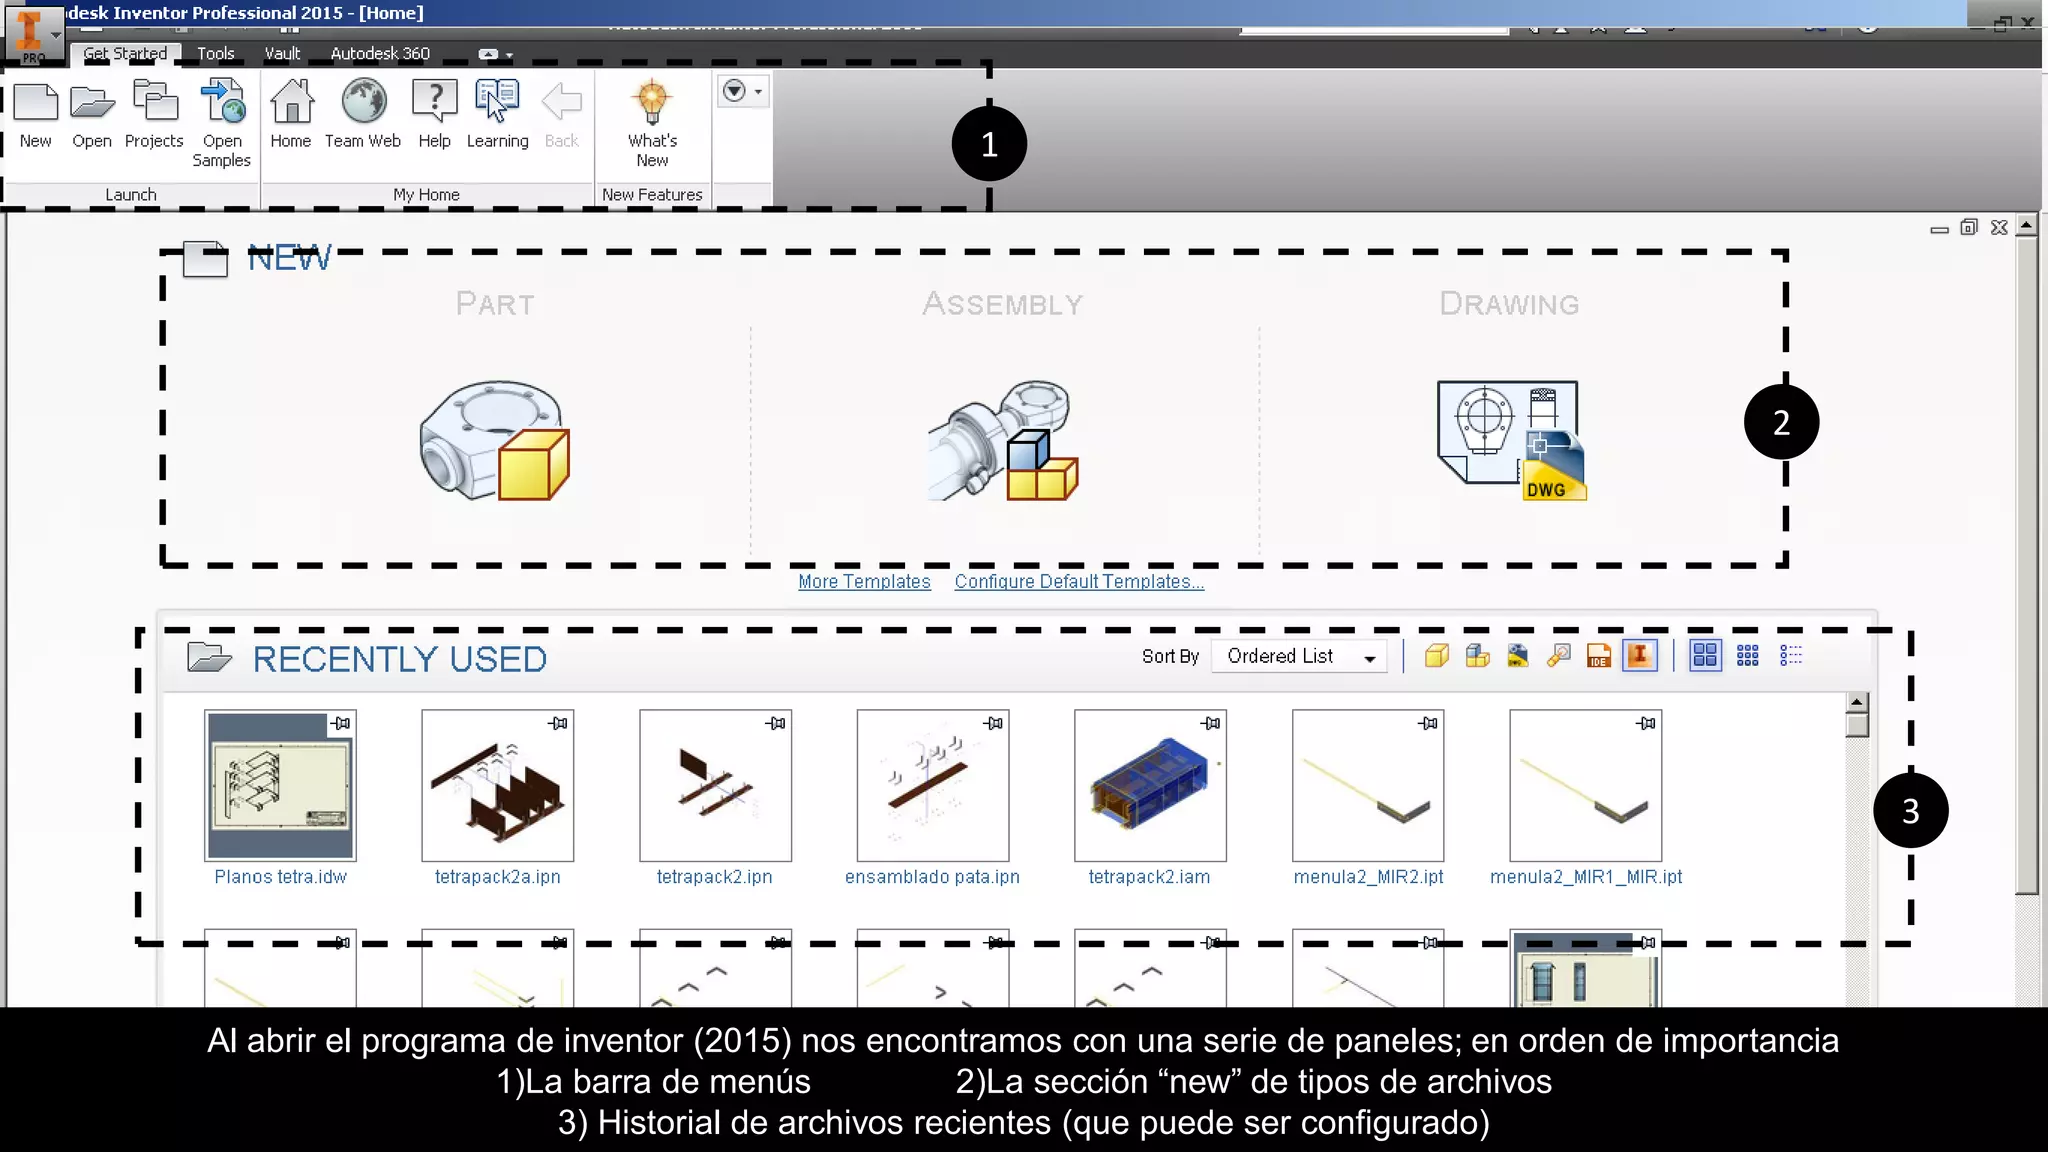The image size is (2048, 1152).
Task: Open the Autodesk 360 tab
Action: click(380, 54)
